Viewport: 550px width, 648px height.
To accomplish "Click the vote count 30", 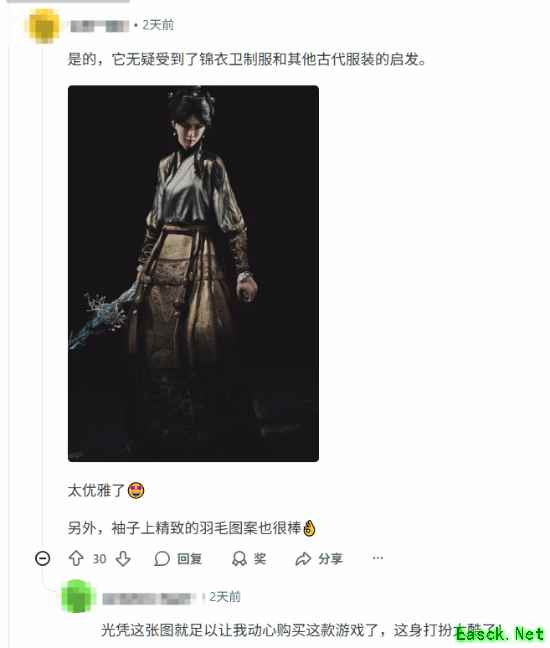I will pyautogui.click(x=100, y=559).
